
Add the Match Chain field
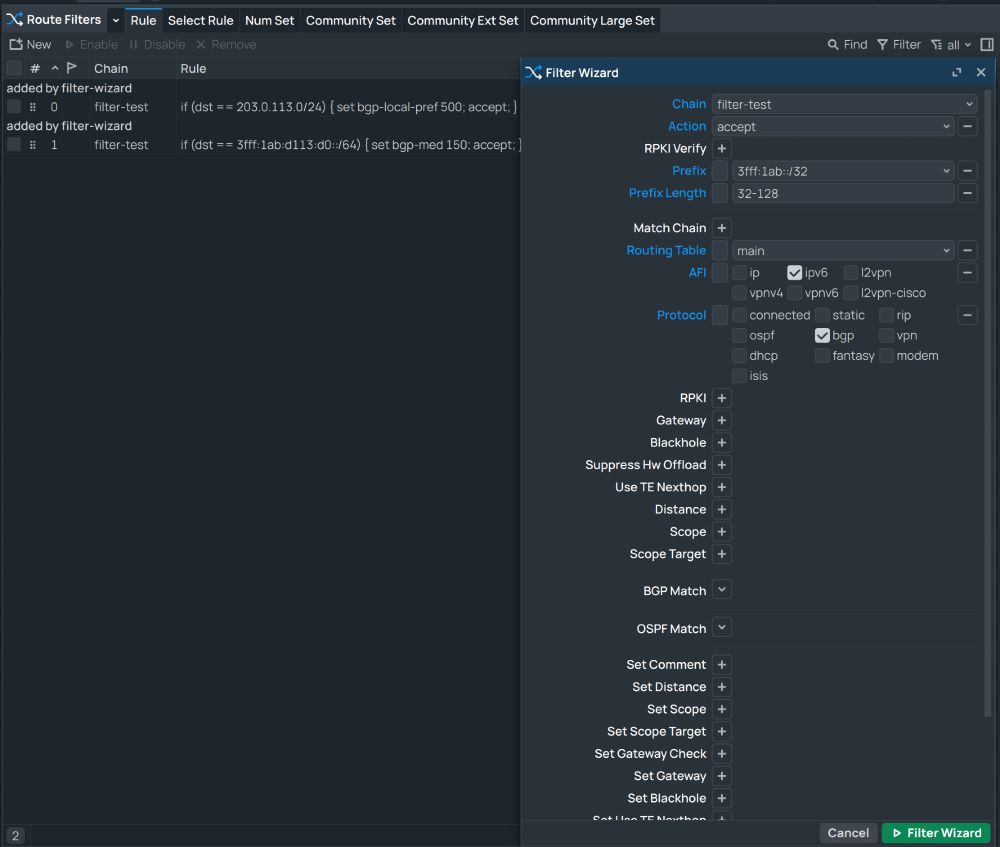(x=721, y=228)
